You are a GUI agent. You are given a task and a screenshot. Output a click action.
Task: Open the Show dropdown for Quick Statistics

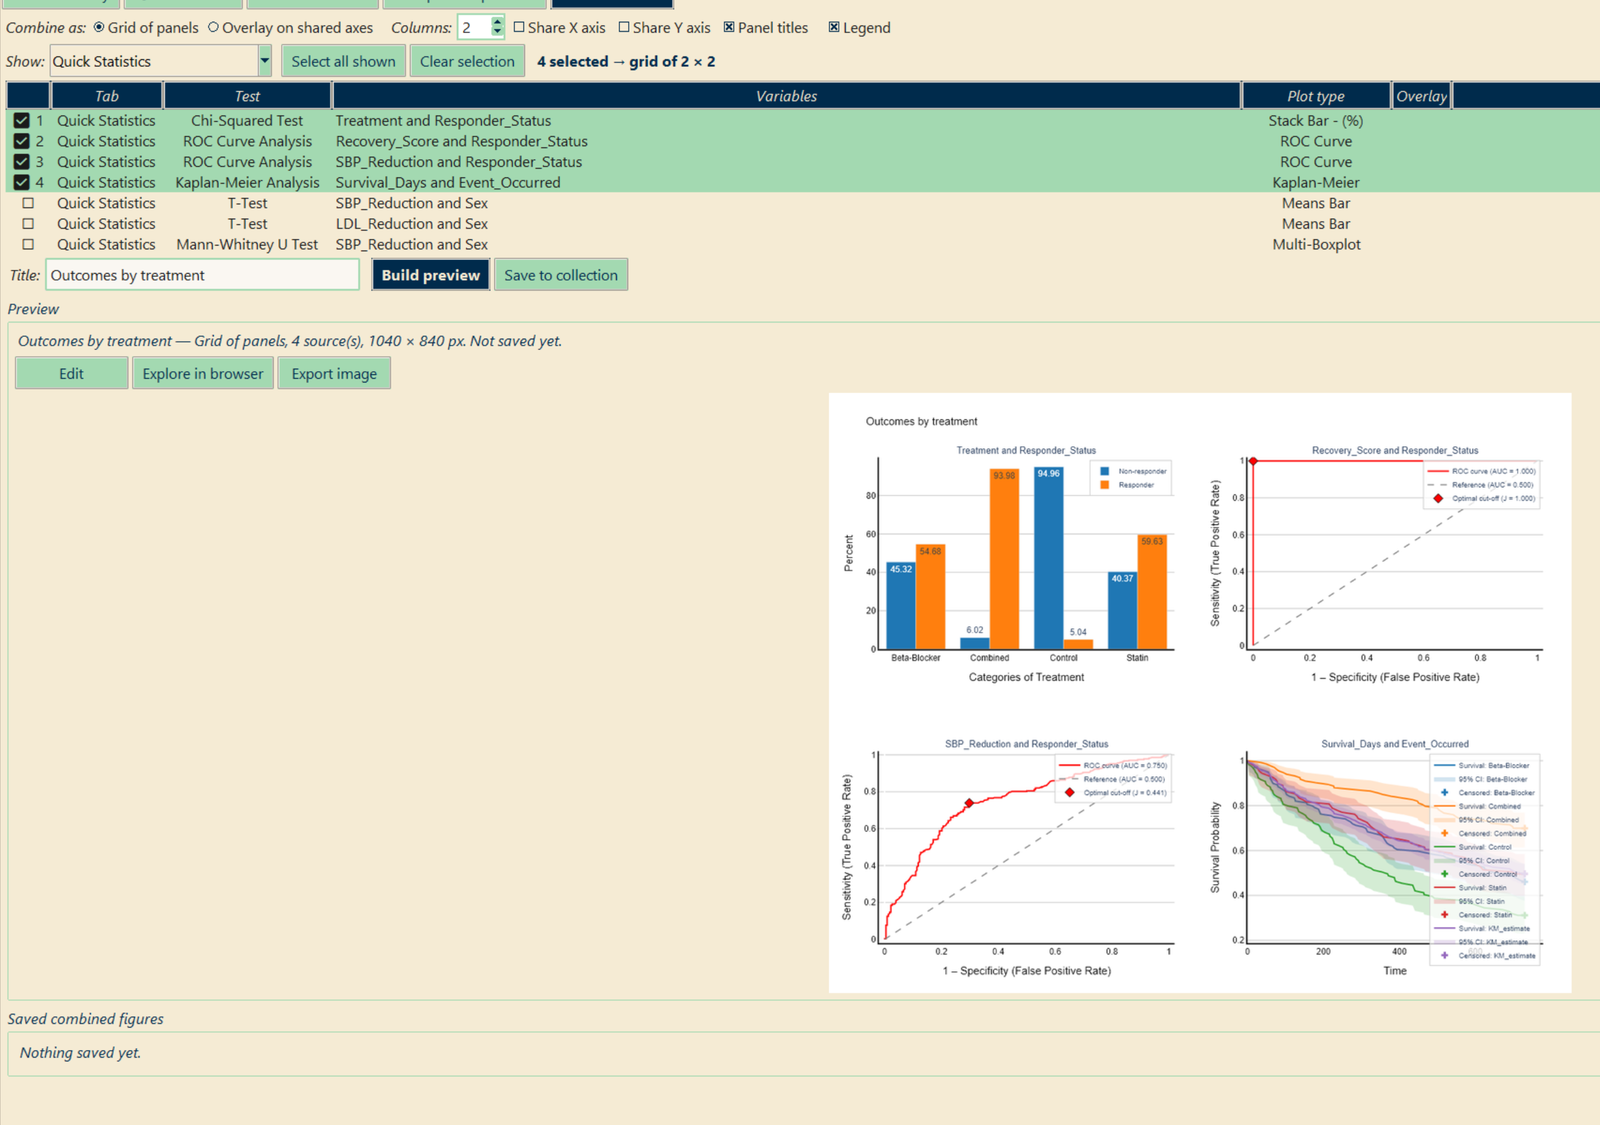pyautogui.click(x=265, y=61)
